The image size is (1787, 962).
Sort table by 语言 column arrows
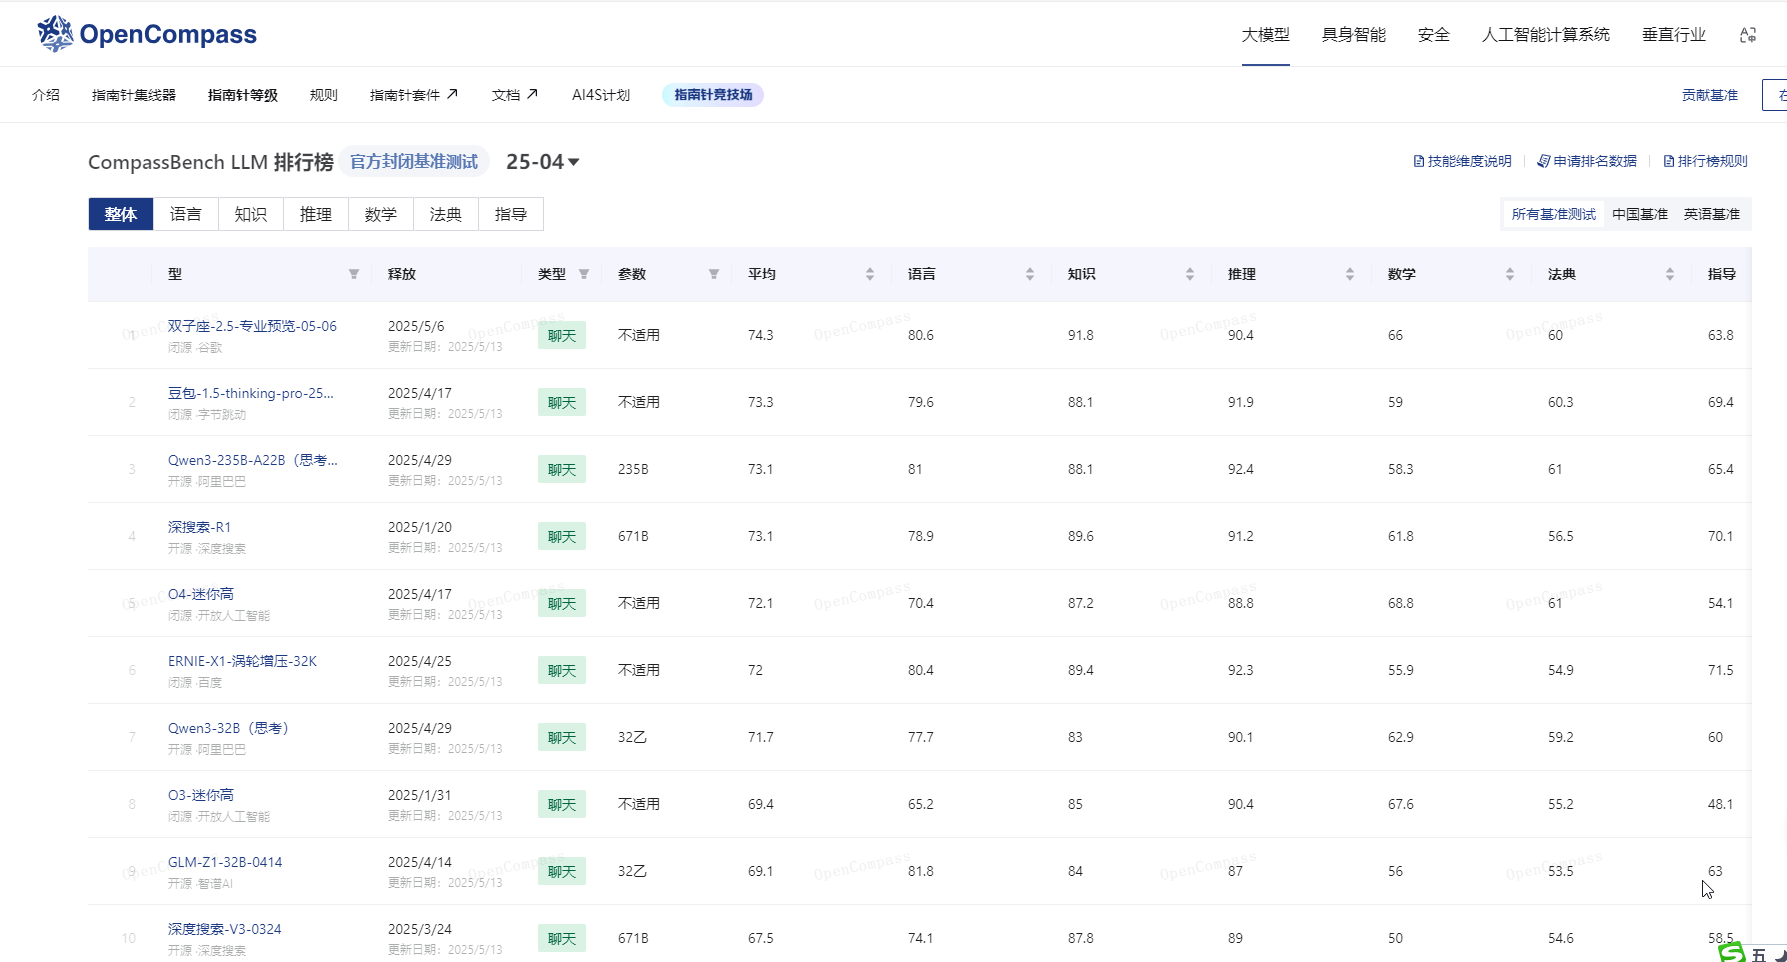click(x=1030, y=274)
